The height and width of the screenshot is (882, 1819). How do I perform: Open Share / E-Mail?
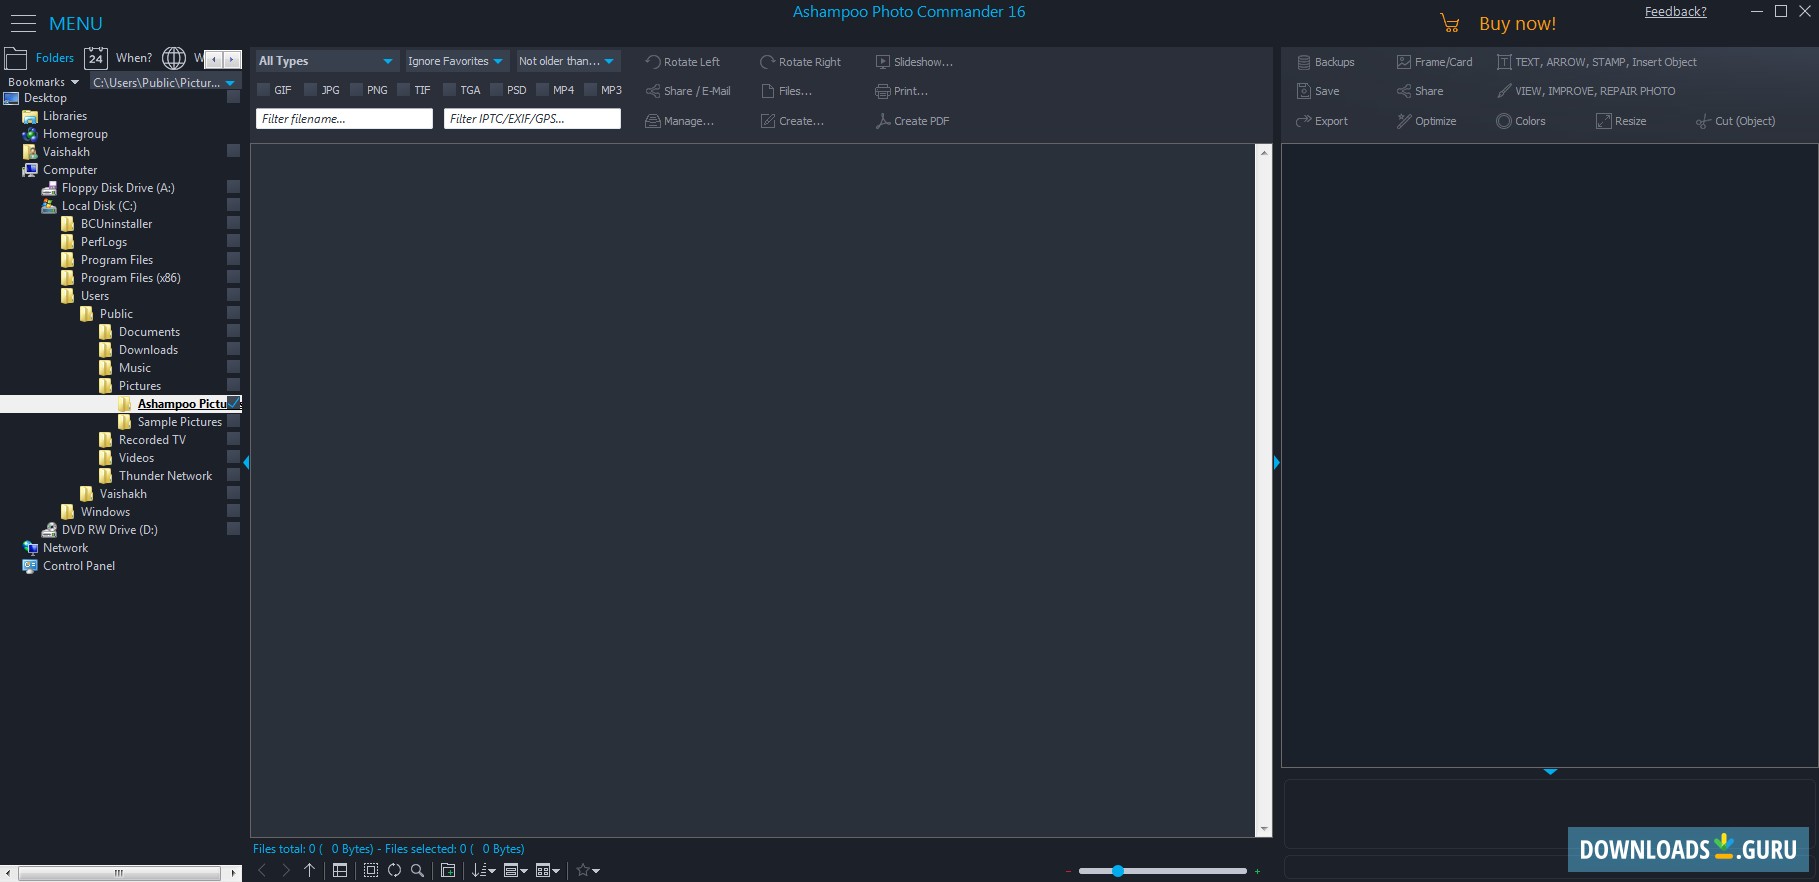coord(688,91)
